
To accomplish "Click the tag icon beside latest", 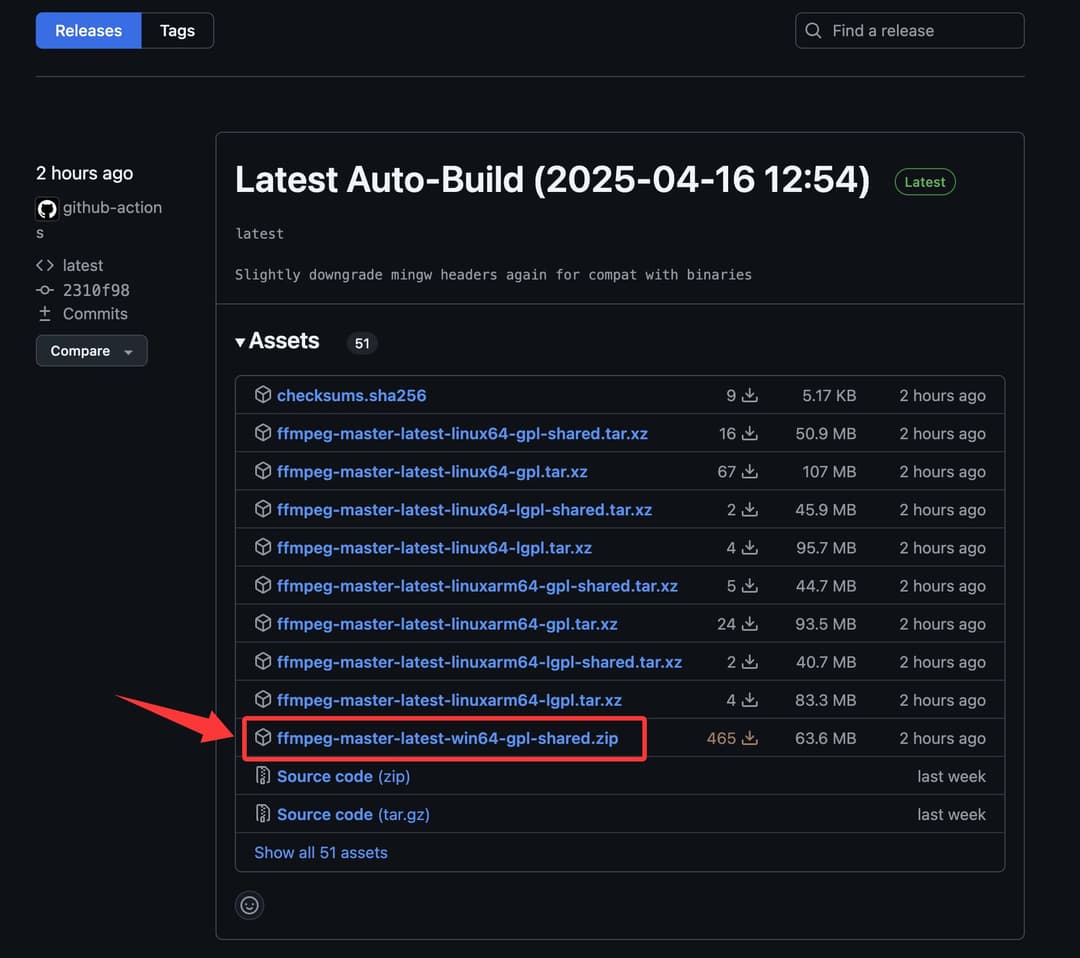I will click(x=45, y=265).
